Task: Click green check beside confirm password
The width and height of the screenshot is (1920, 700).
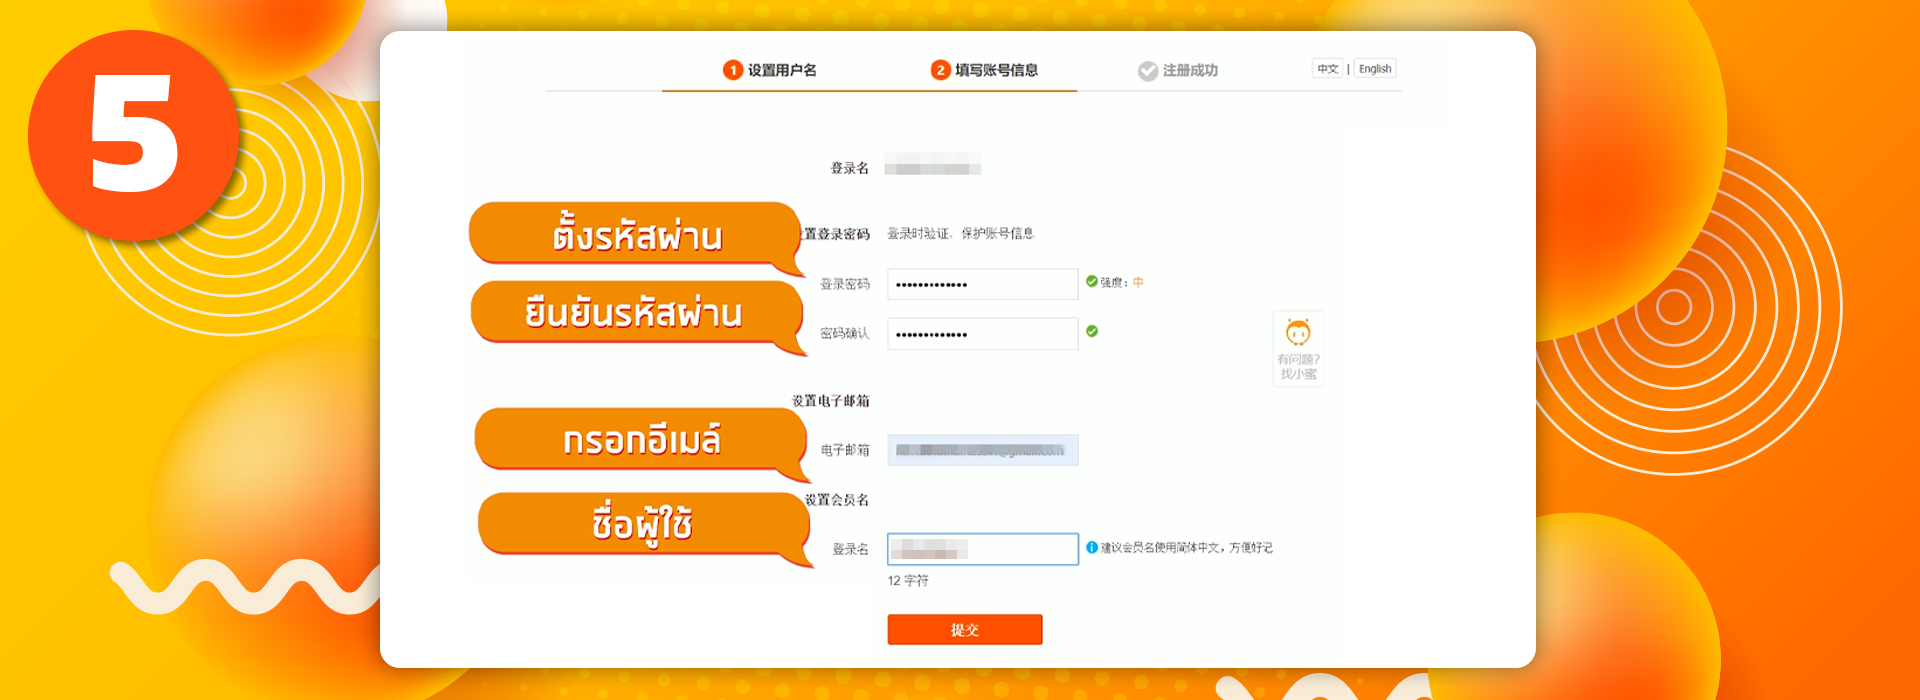Action: (x=1092, y=331)
